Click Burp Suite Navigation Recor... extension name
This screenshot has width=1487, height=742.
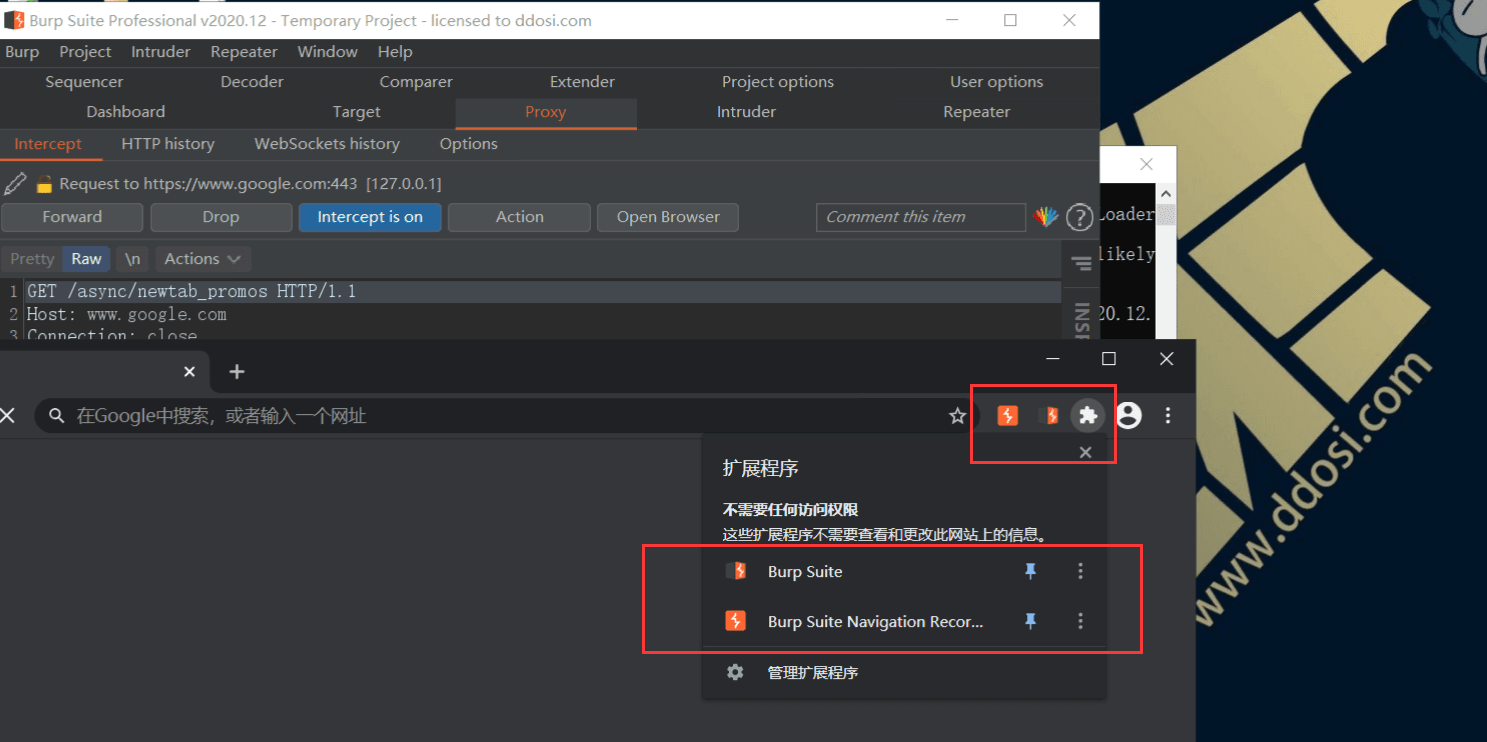point(876,621)
